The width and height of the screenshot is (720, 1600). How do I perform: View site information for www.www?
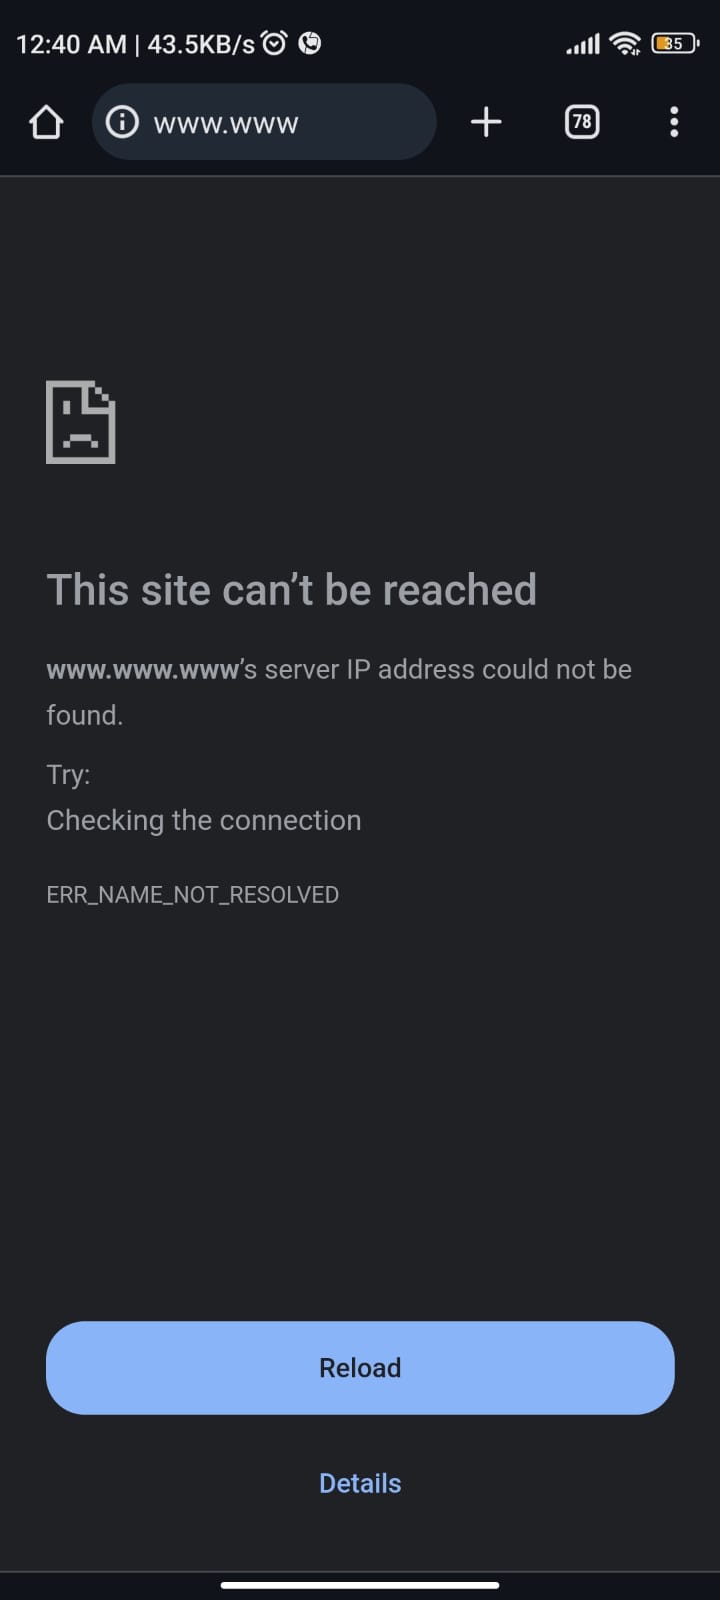click(x=122, y=122)
